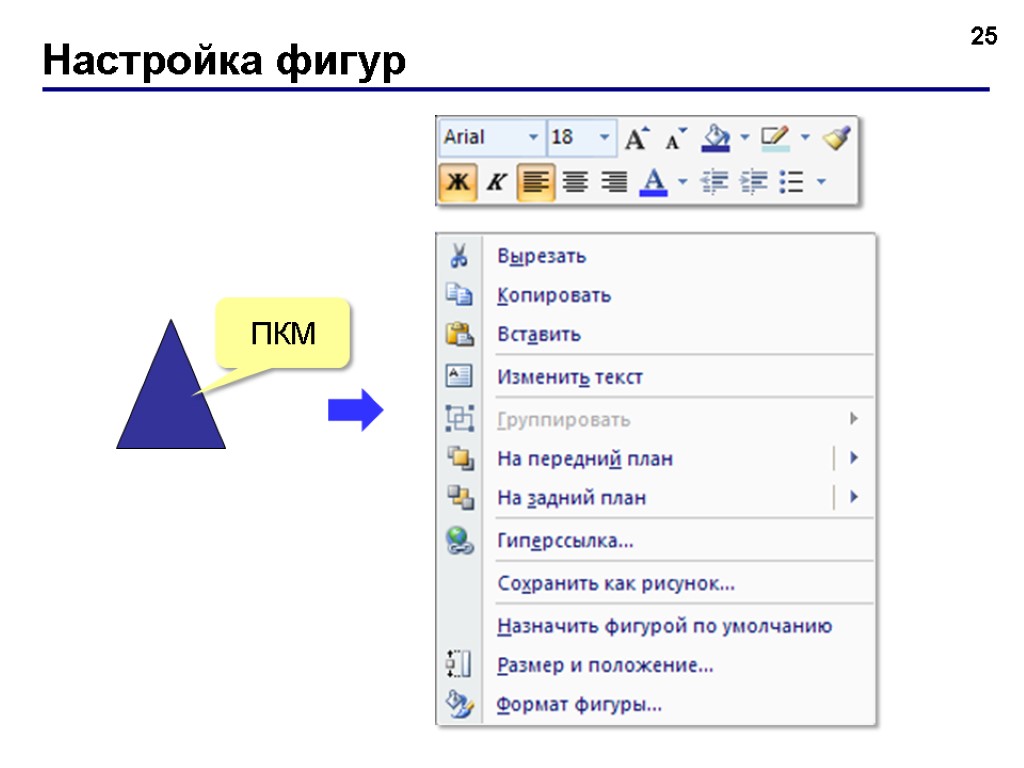The image size is (1024, 768).
Task: Click the hyperlink globe icon
Action: coord(460,541)
